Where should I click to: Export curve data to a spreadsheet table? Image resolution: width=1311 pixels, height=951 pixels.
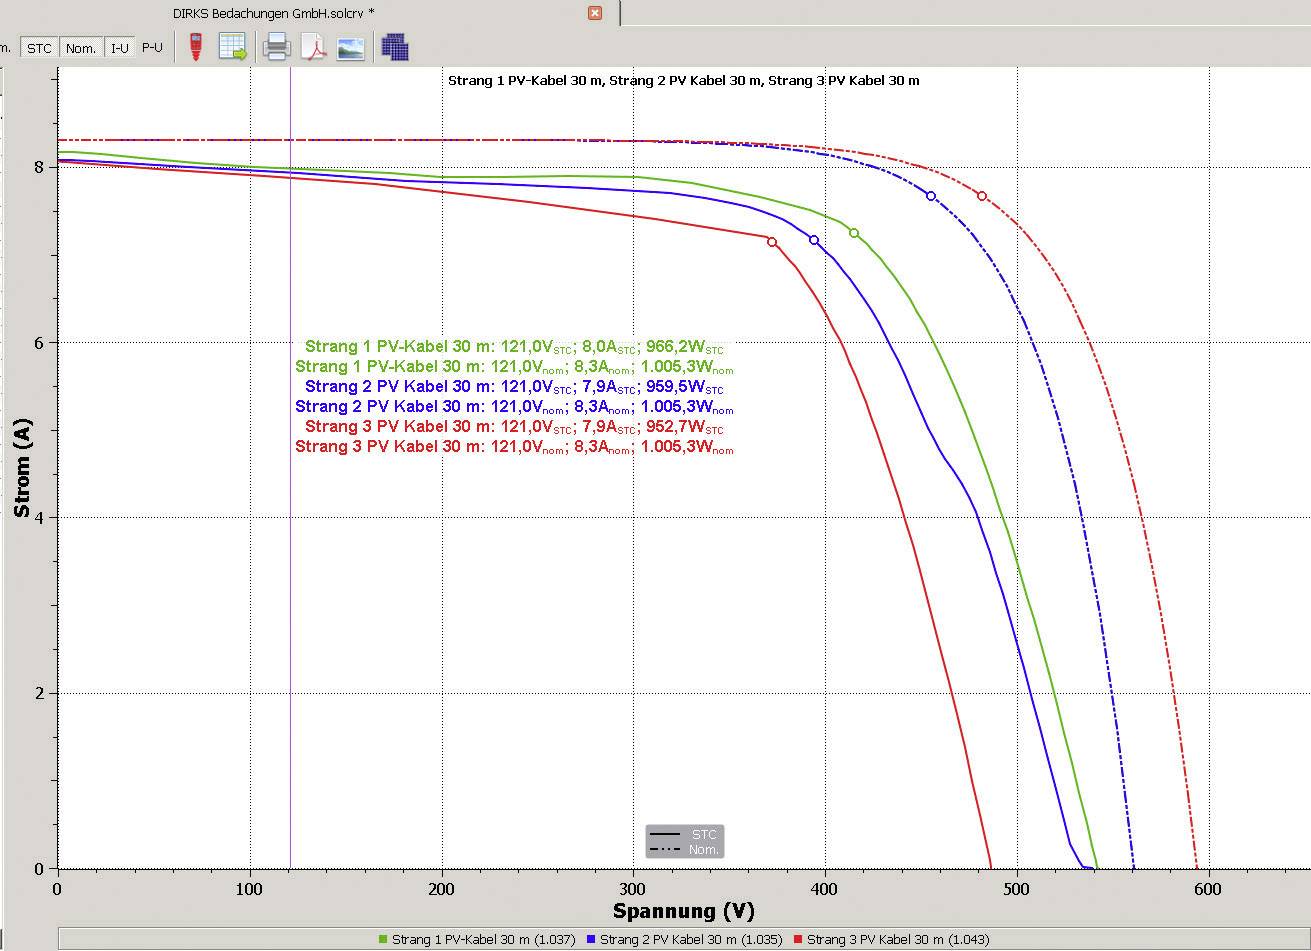click(x=233, y=46)
